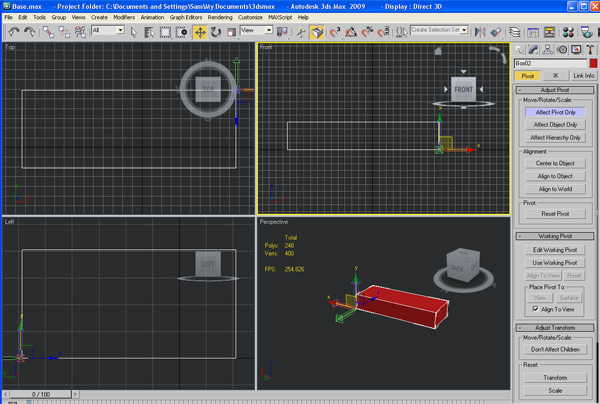The height and width of the screenshot is (404, 600).
Task: Click the Center to Object button
Action: pos(555,163)
